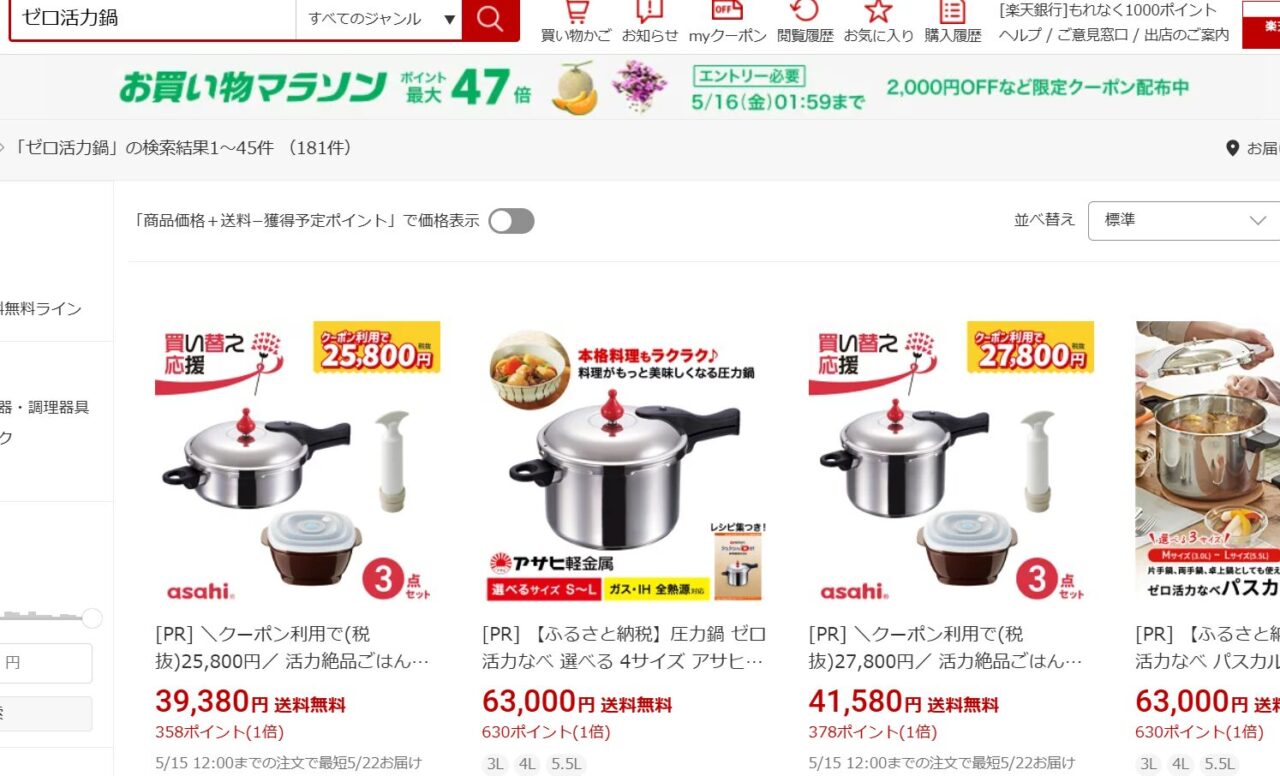The image size is (1280, 776).
Task: Expand the 並べ替え 標準 sort dropdown
Action: 1184,220
